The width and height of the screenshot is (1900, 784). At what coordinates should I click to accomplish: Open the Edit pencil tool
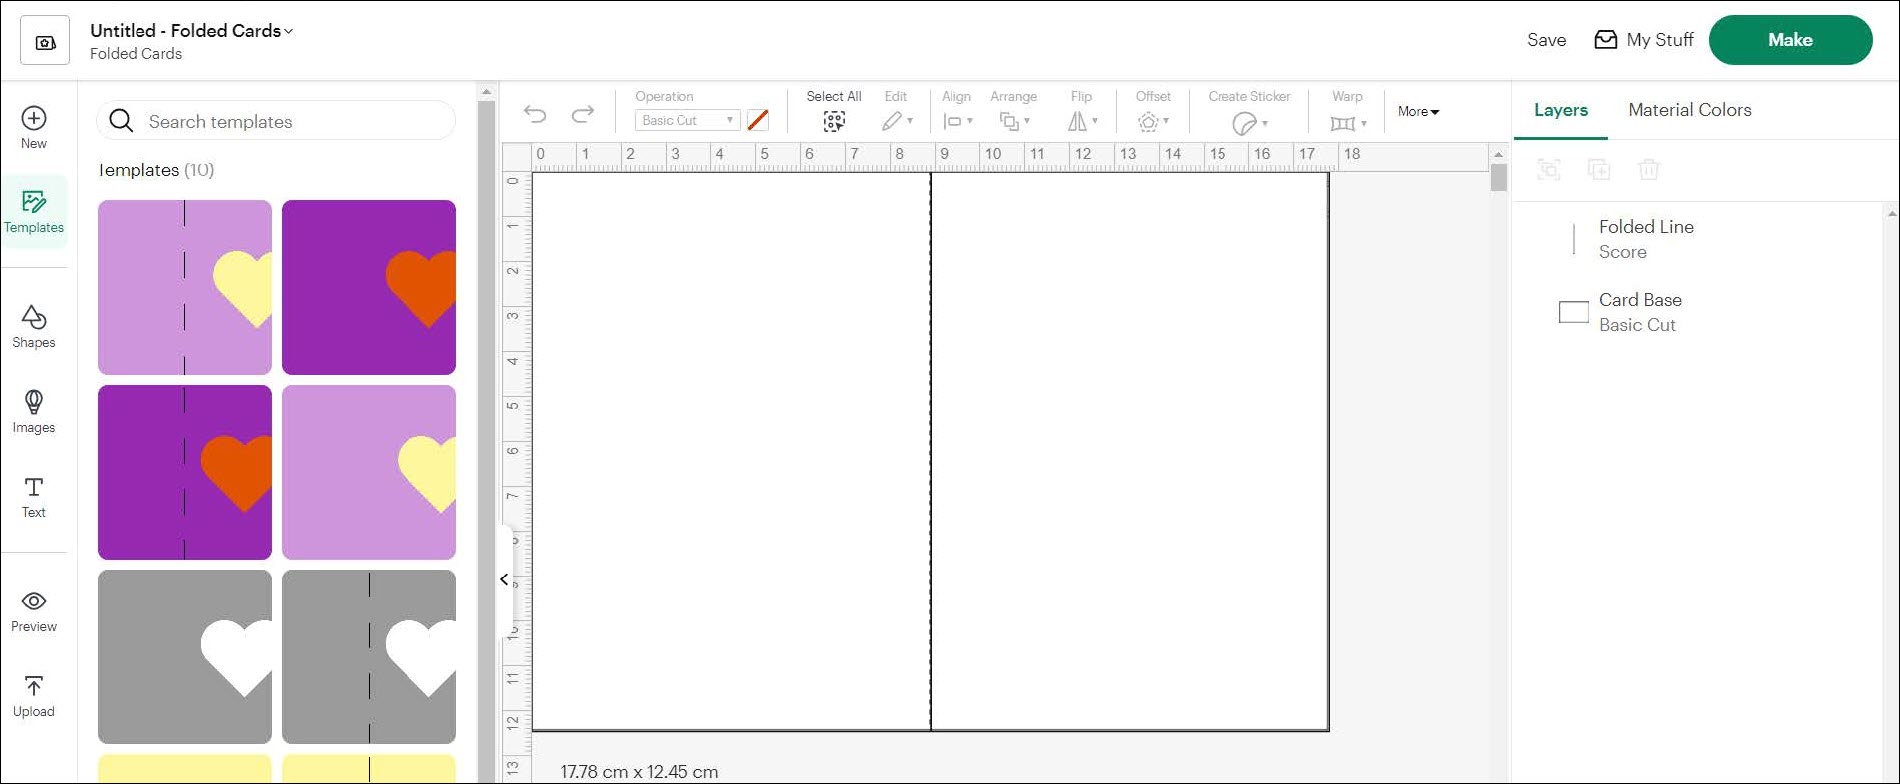point(896,121)
